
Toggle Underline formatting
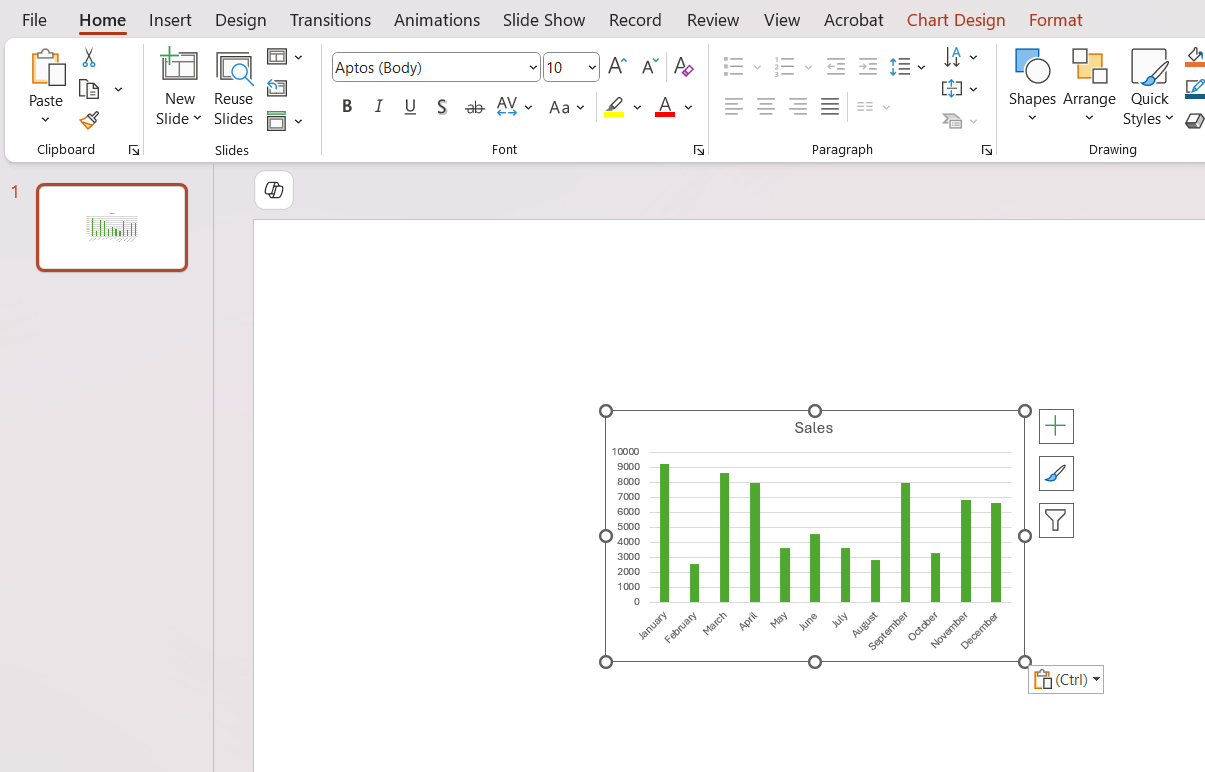point(410,107)
